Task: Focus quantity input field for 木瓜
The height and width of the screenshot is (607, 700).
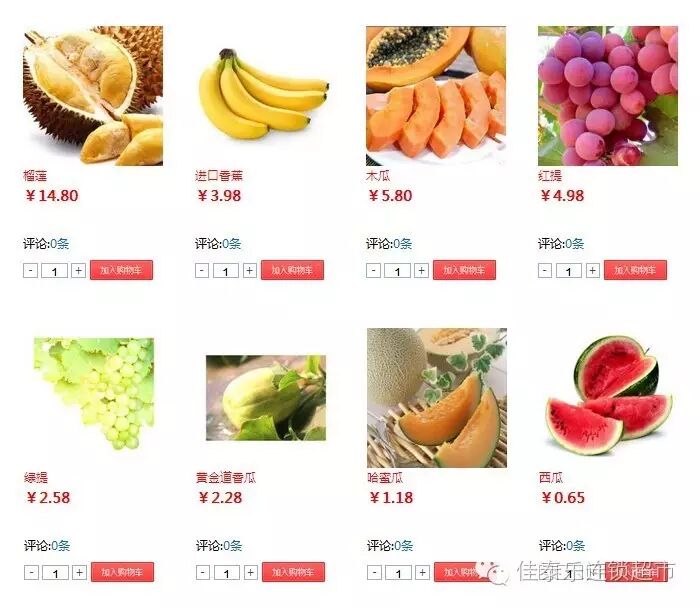Action: tap(397, 271)
